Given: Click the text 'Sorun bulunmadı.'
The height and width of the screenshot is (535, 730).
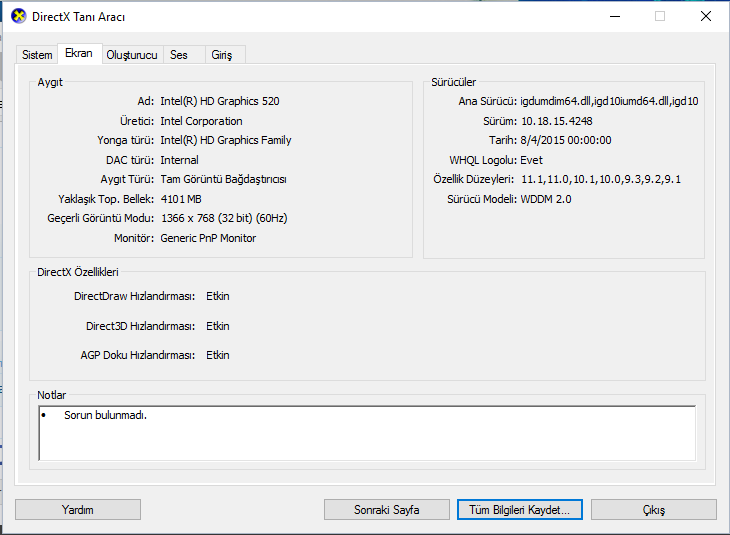Looking at the screenshot, I should point(105,415).
